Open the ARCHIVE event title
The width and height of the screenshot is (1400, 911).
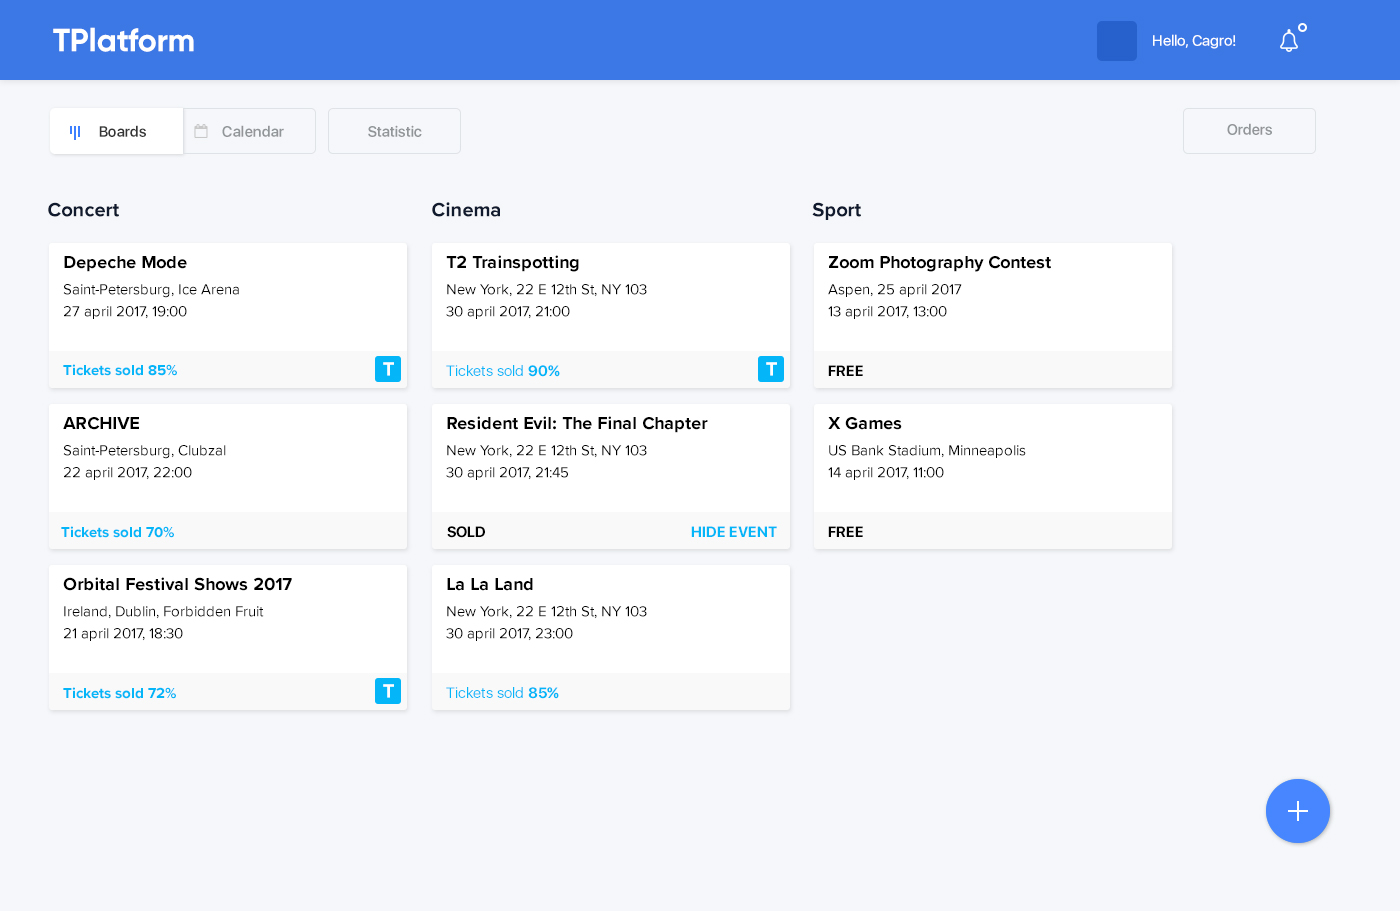click(x=102, y=423)
